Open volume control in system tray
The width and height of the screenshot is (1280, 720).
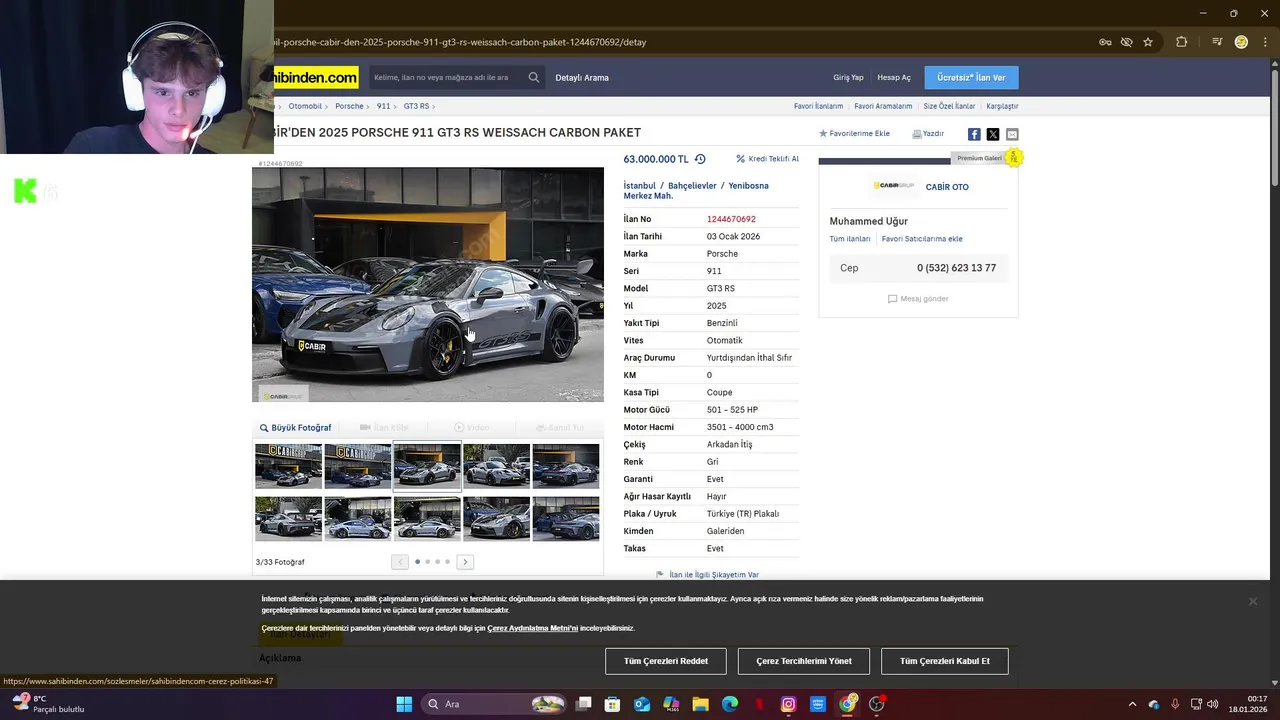1212,704
